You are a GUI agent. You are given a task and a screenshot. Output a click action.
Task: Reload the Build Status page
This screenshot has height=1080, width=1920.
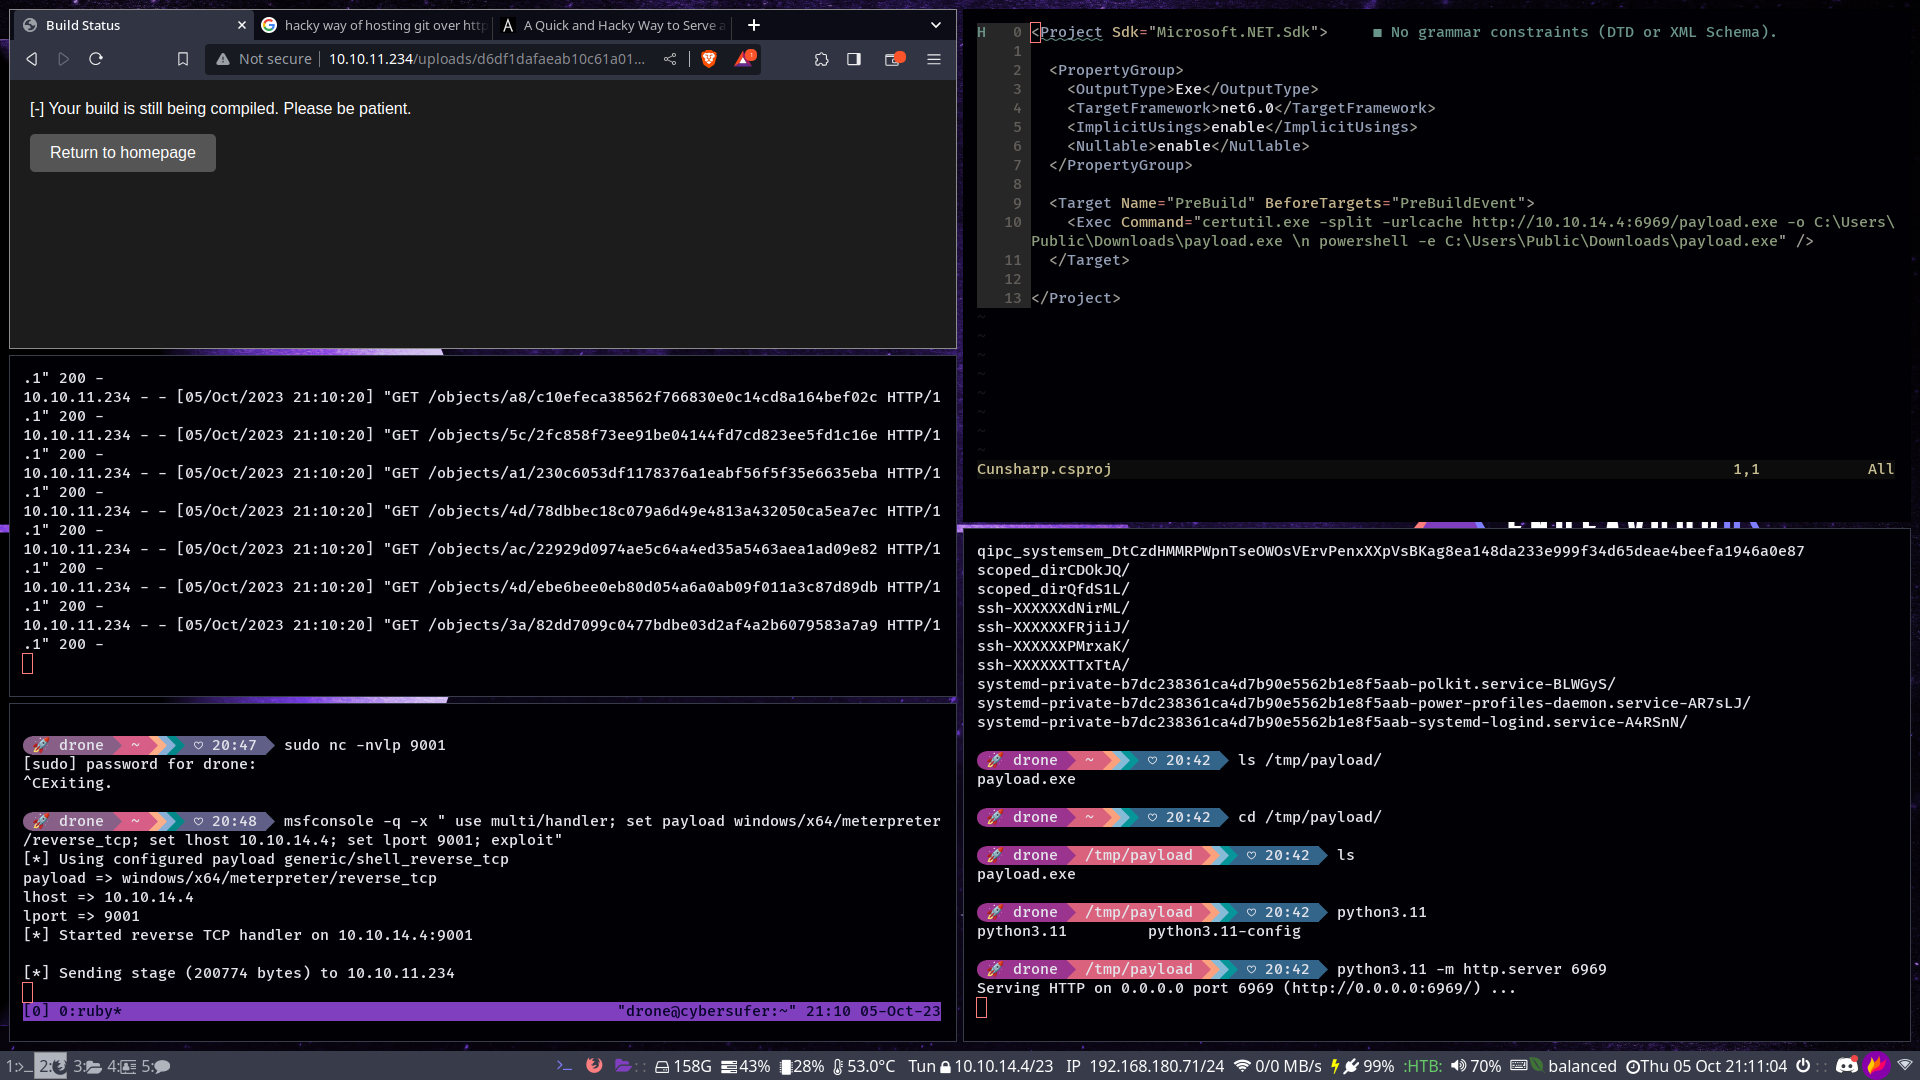[96, 59]
